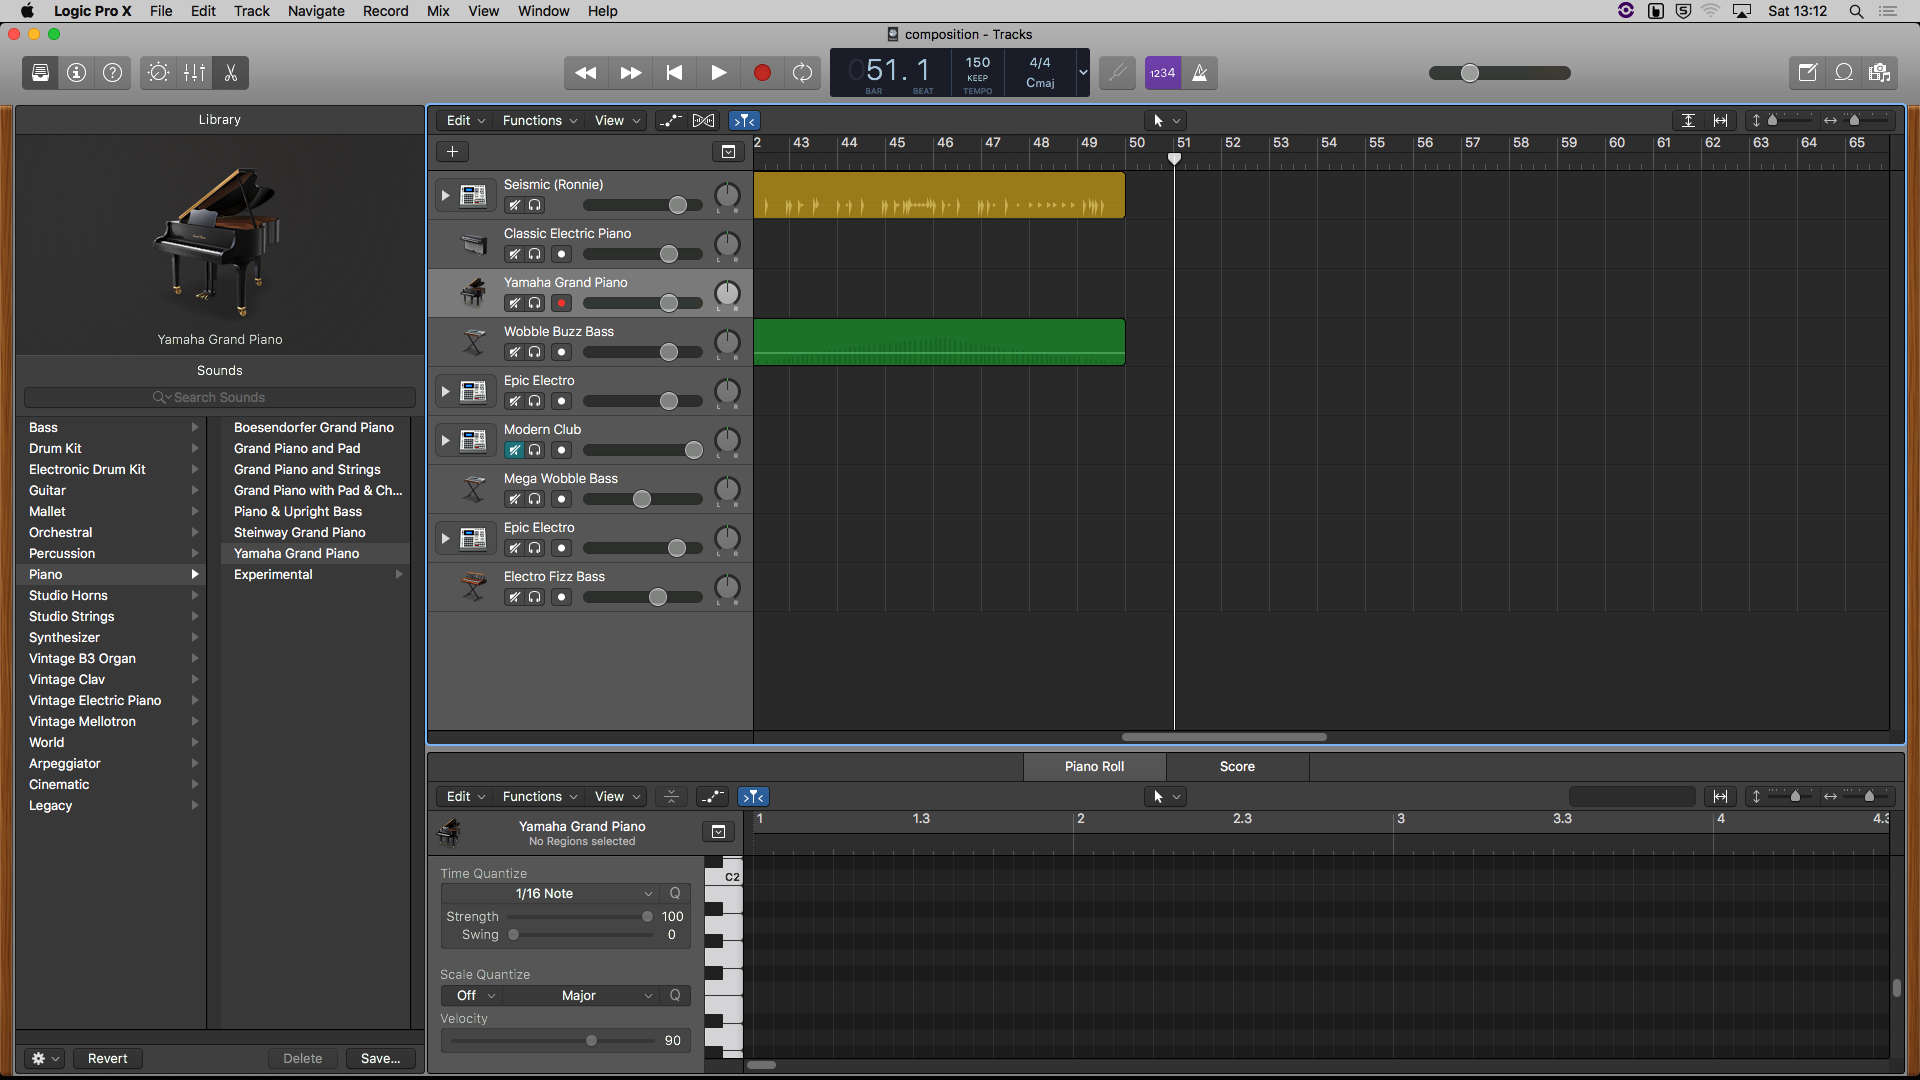Screen dimensions: 1920x1080
Task: Open the Smart Controls button
Action: pos(158,73)
